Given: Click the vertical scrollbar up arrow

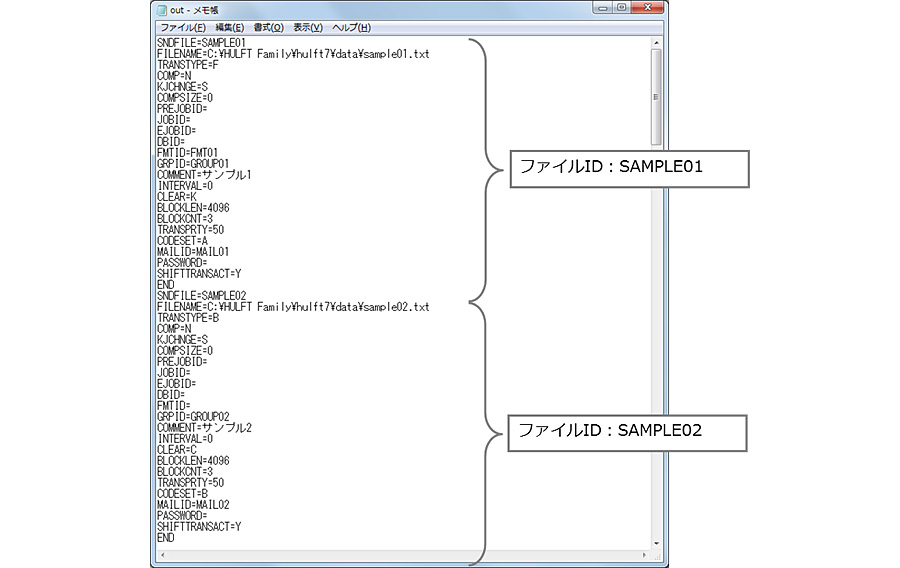Looking at the screenshot, I should (656, 43).
